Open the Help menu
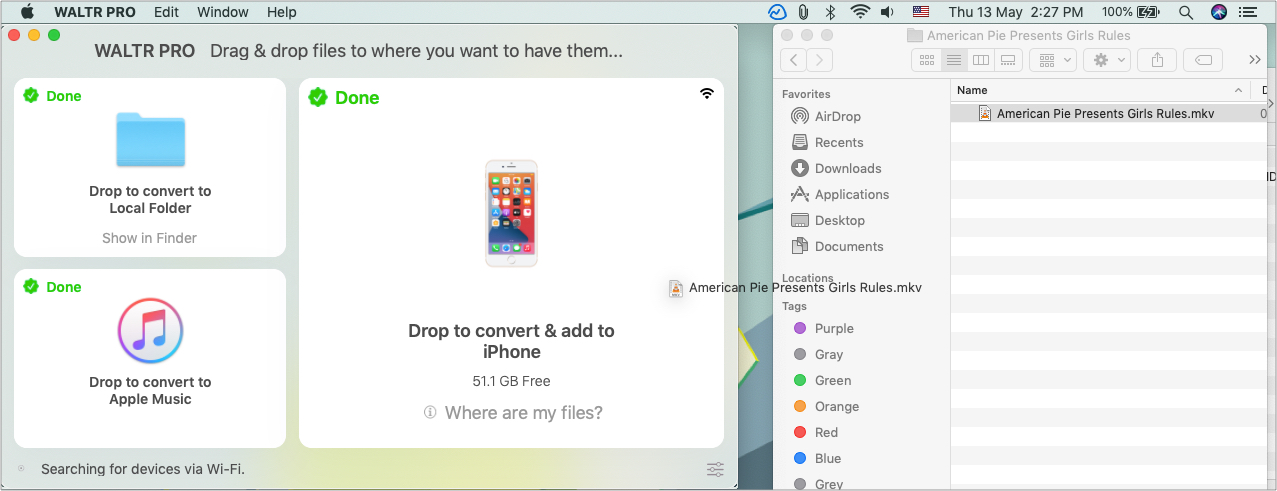 tap(282, 12)
